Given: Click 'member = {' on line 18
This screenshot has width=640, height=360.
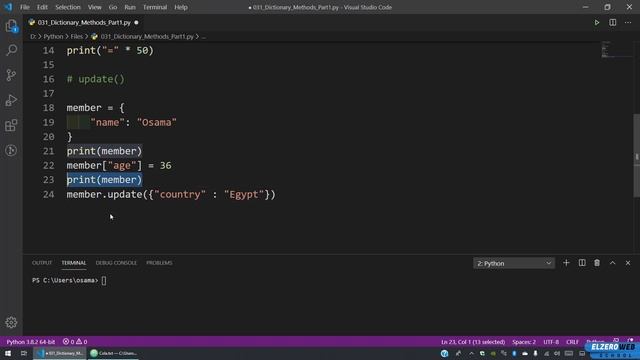Looking at the screenshot, I should tap(96, 108).
